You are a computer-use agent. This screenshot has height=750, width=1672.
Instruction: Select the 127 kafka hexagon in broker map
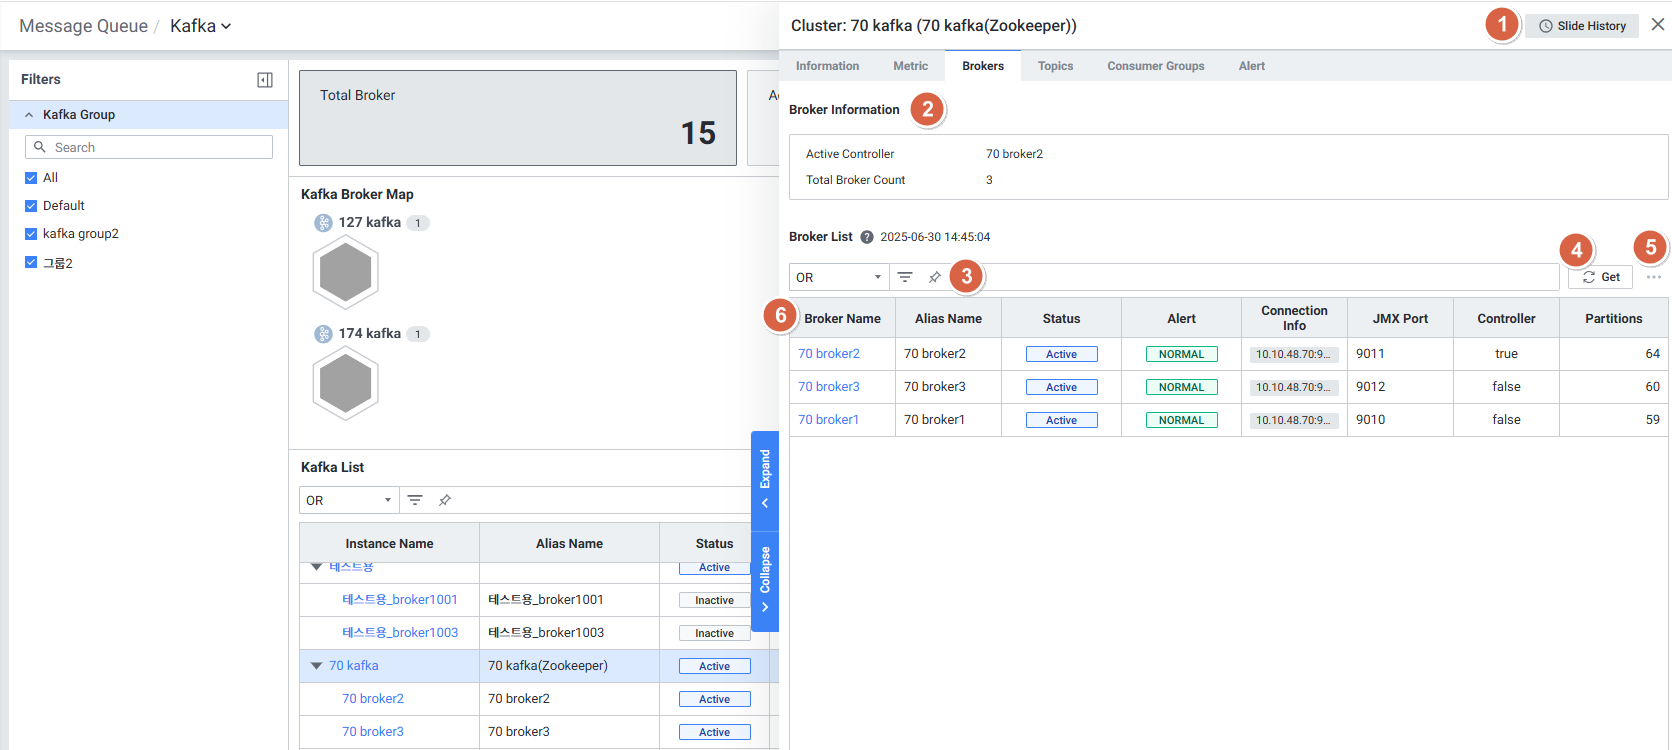coord(345,272)
